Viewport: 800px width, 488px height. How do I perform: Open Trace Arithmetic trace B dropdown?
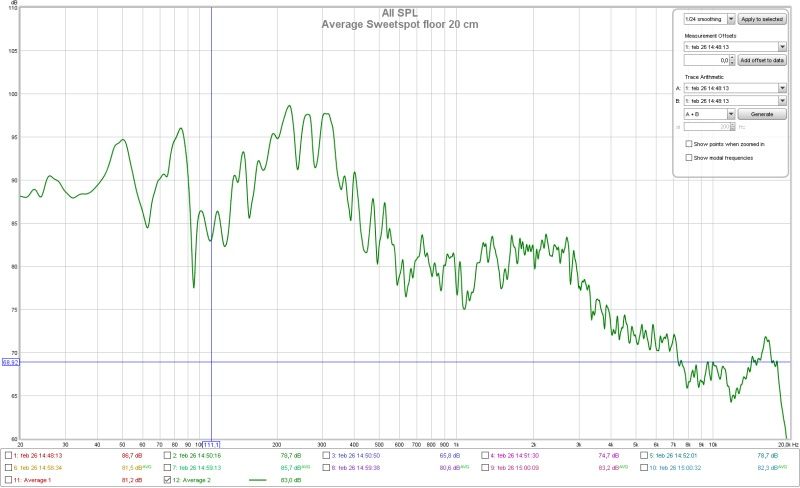click(781, 101)
